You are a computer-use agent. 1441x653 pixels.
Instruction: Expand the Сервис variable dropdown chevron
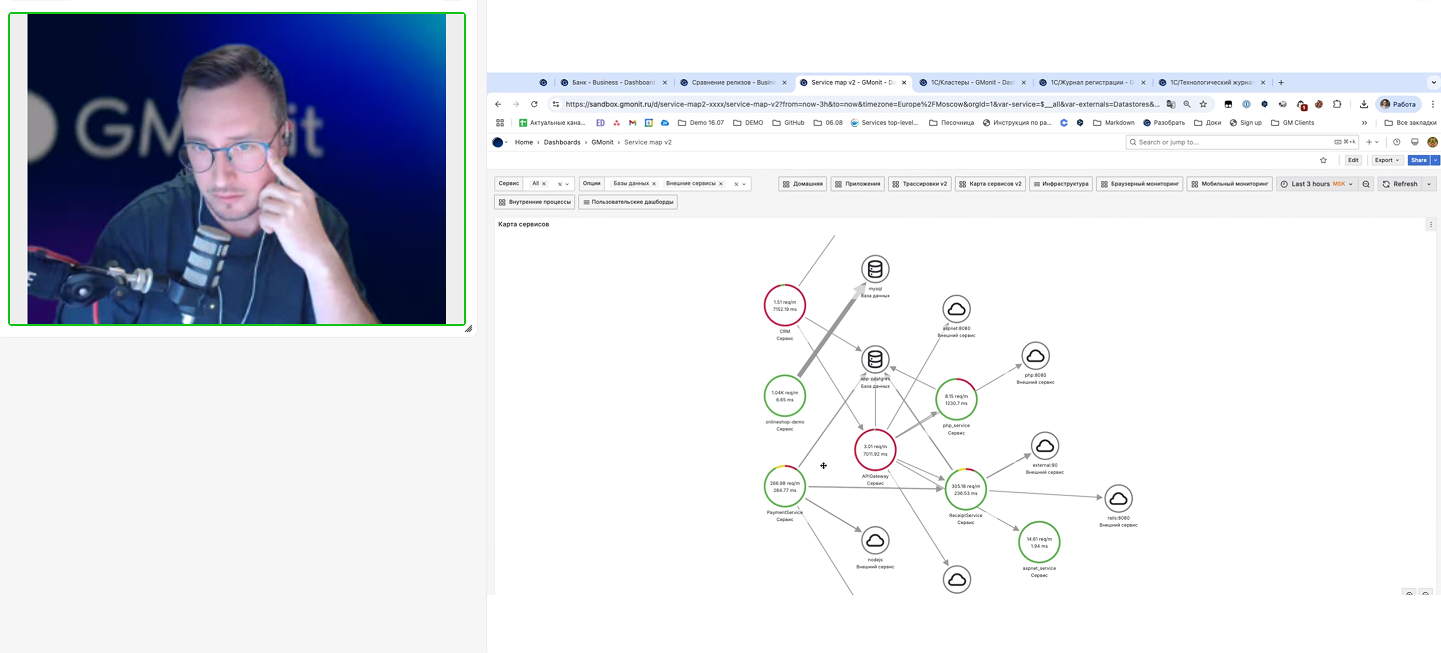567,184
